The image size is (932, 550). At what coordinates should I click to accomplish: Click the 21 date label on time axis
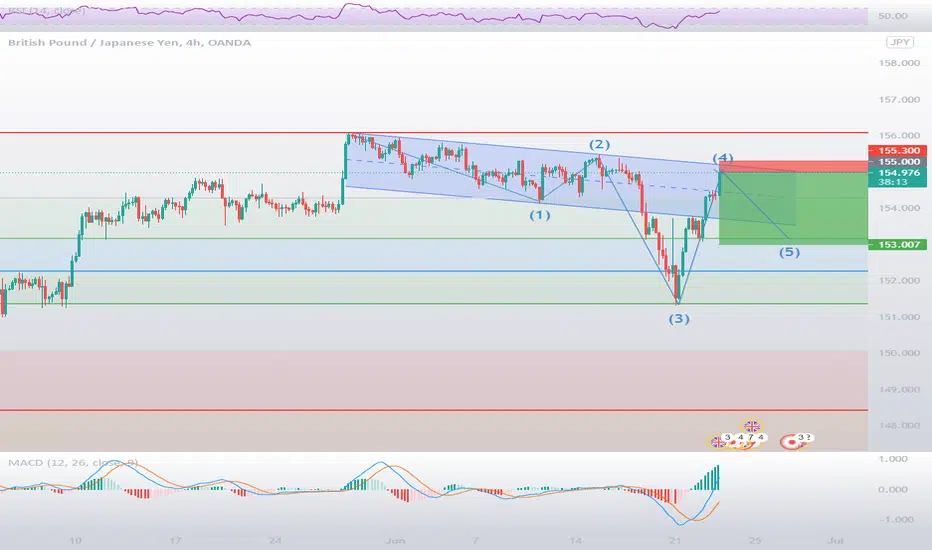click(675, 540)
